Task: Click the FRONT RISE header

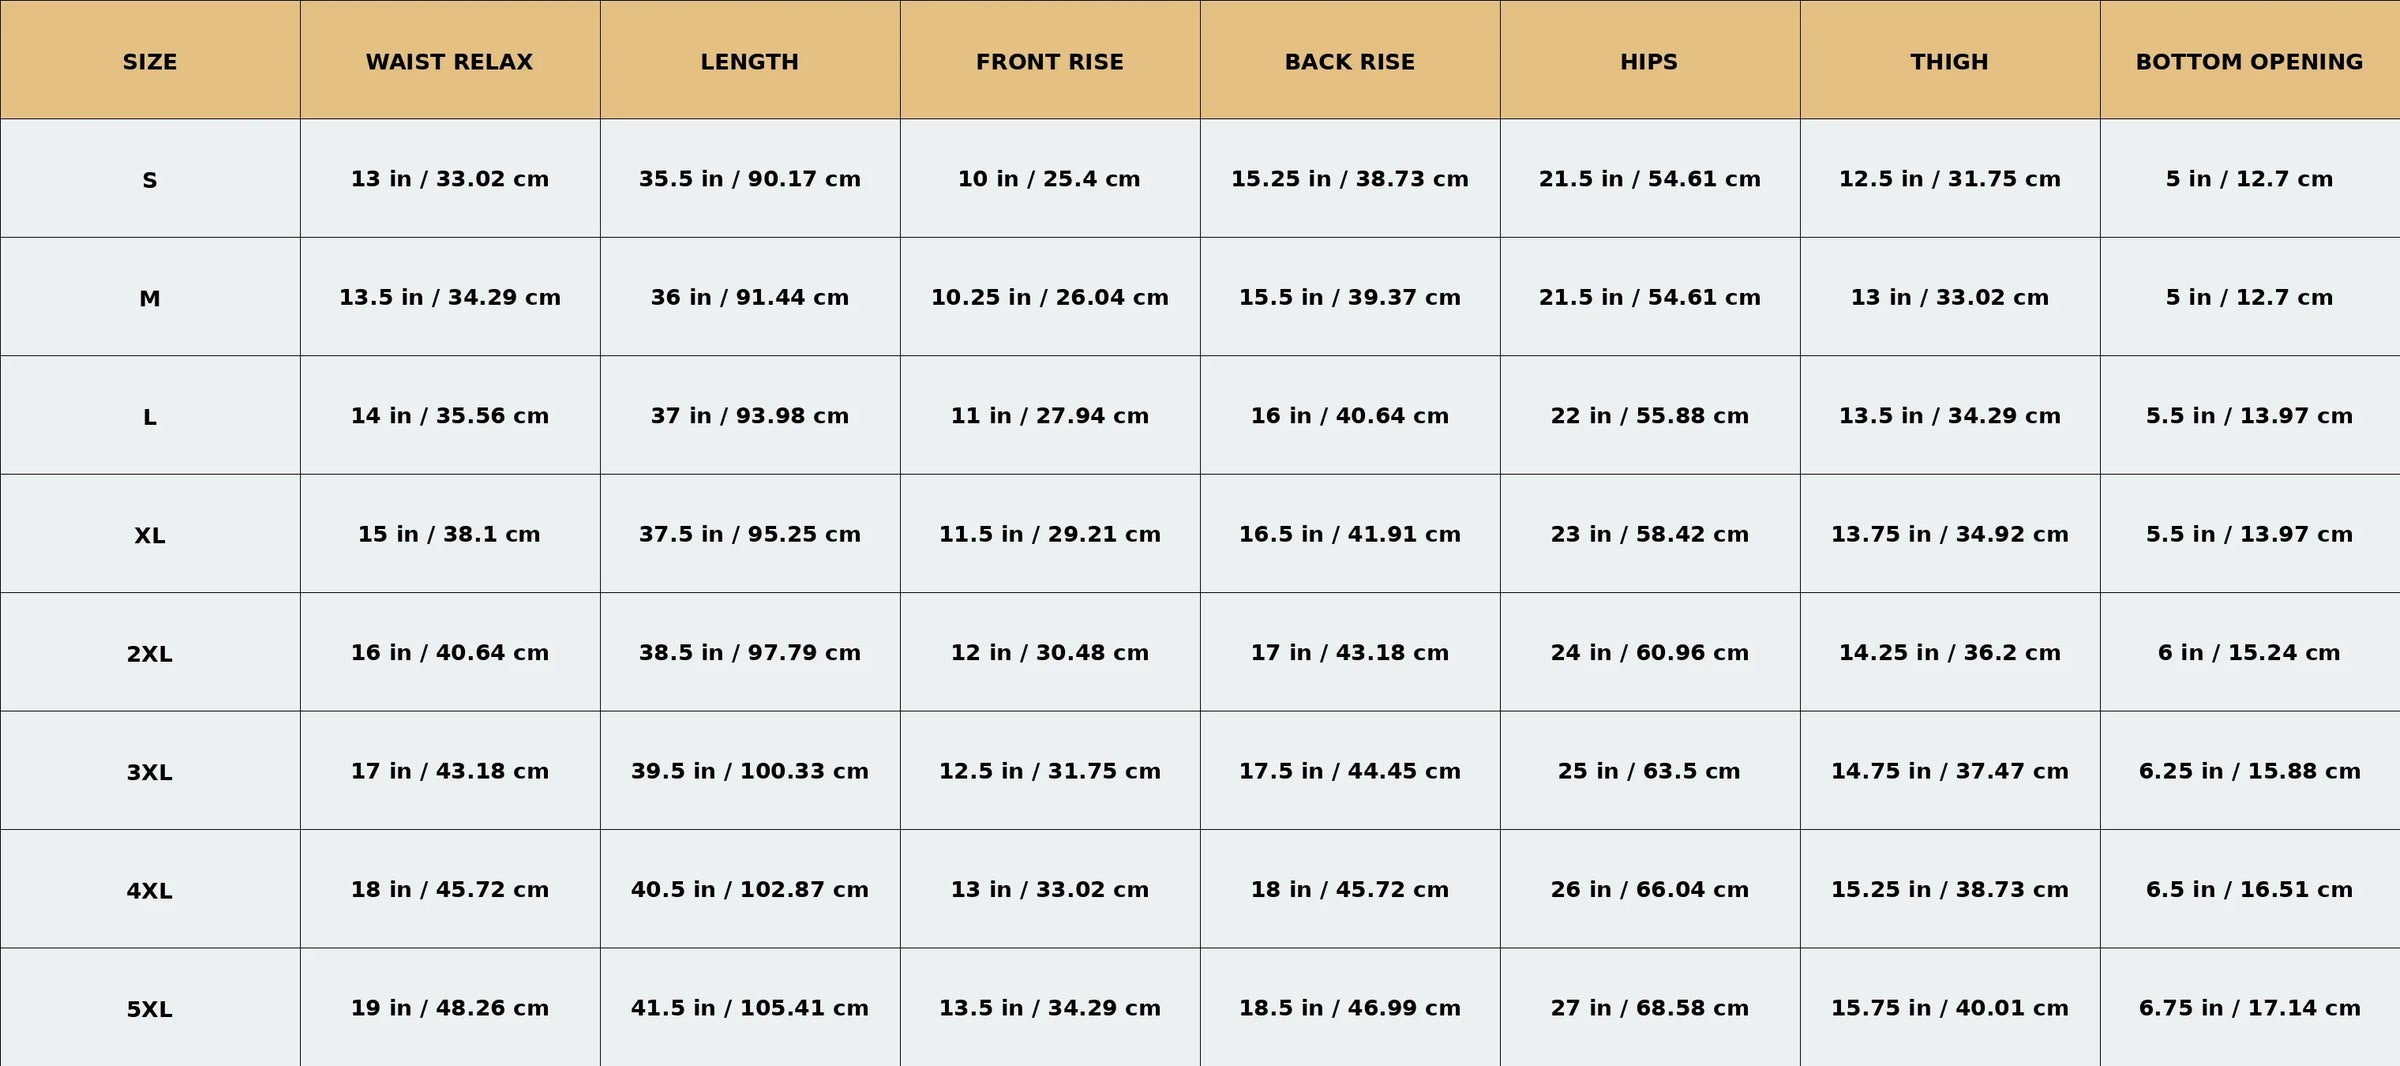Action: 1049,62
